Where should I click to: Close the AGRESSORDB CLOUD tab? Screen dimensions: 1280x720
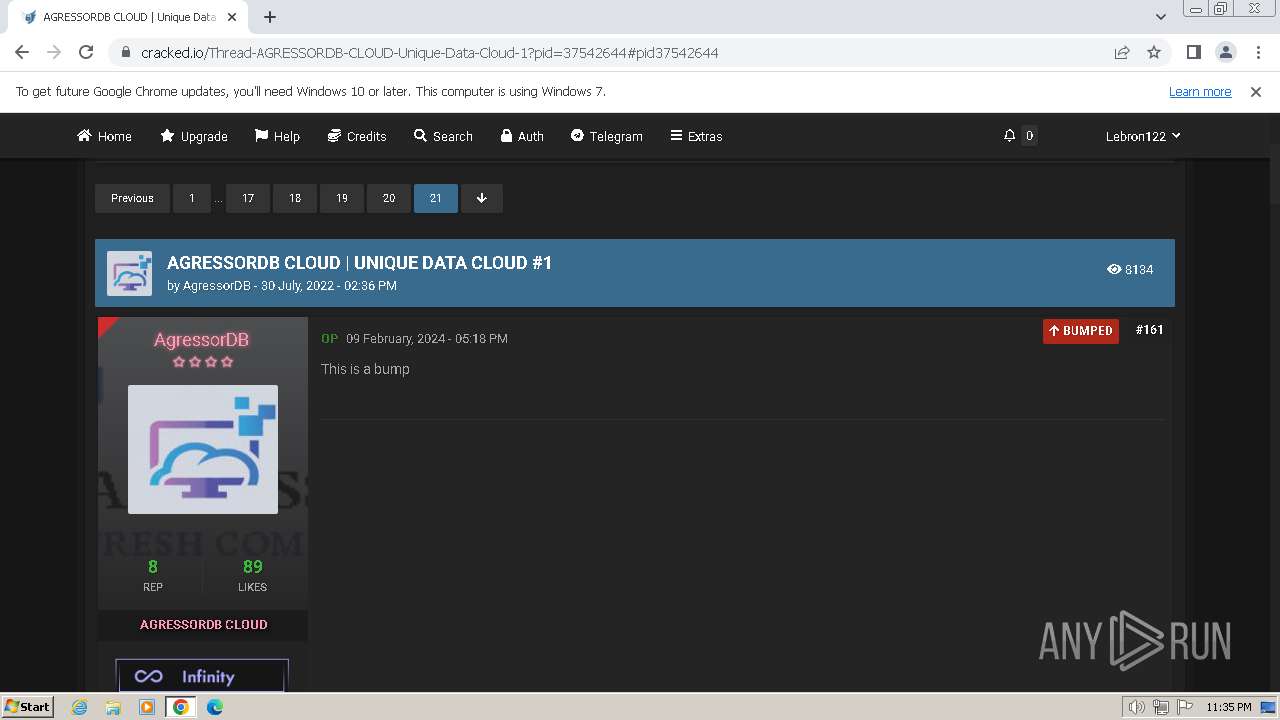point(233,17)
